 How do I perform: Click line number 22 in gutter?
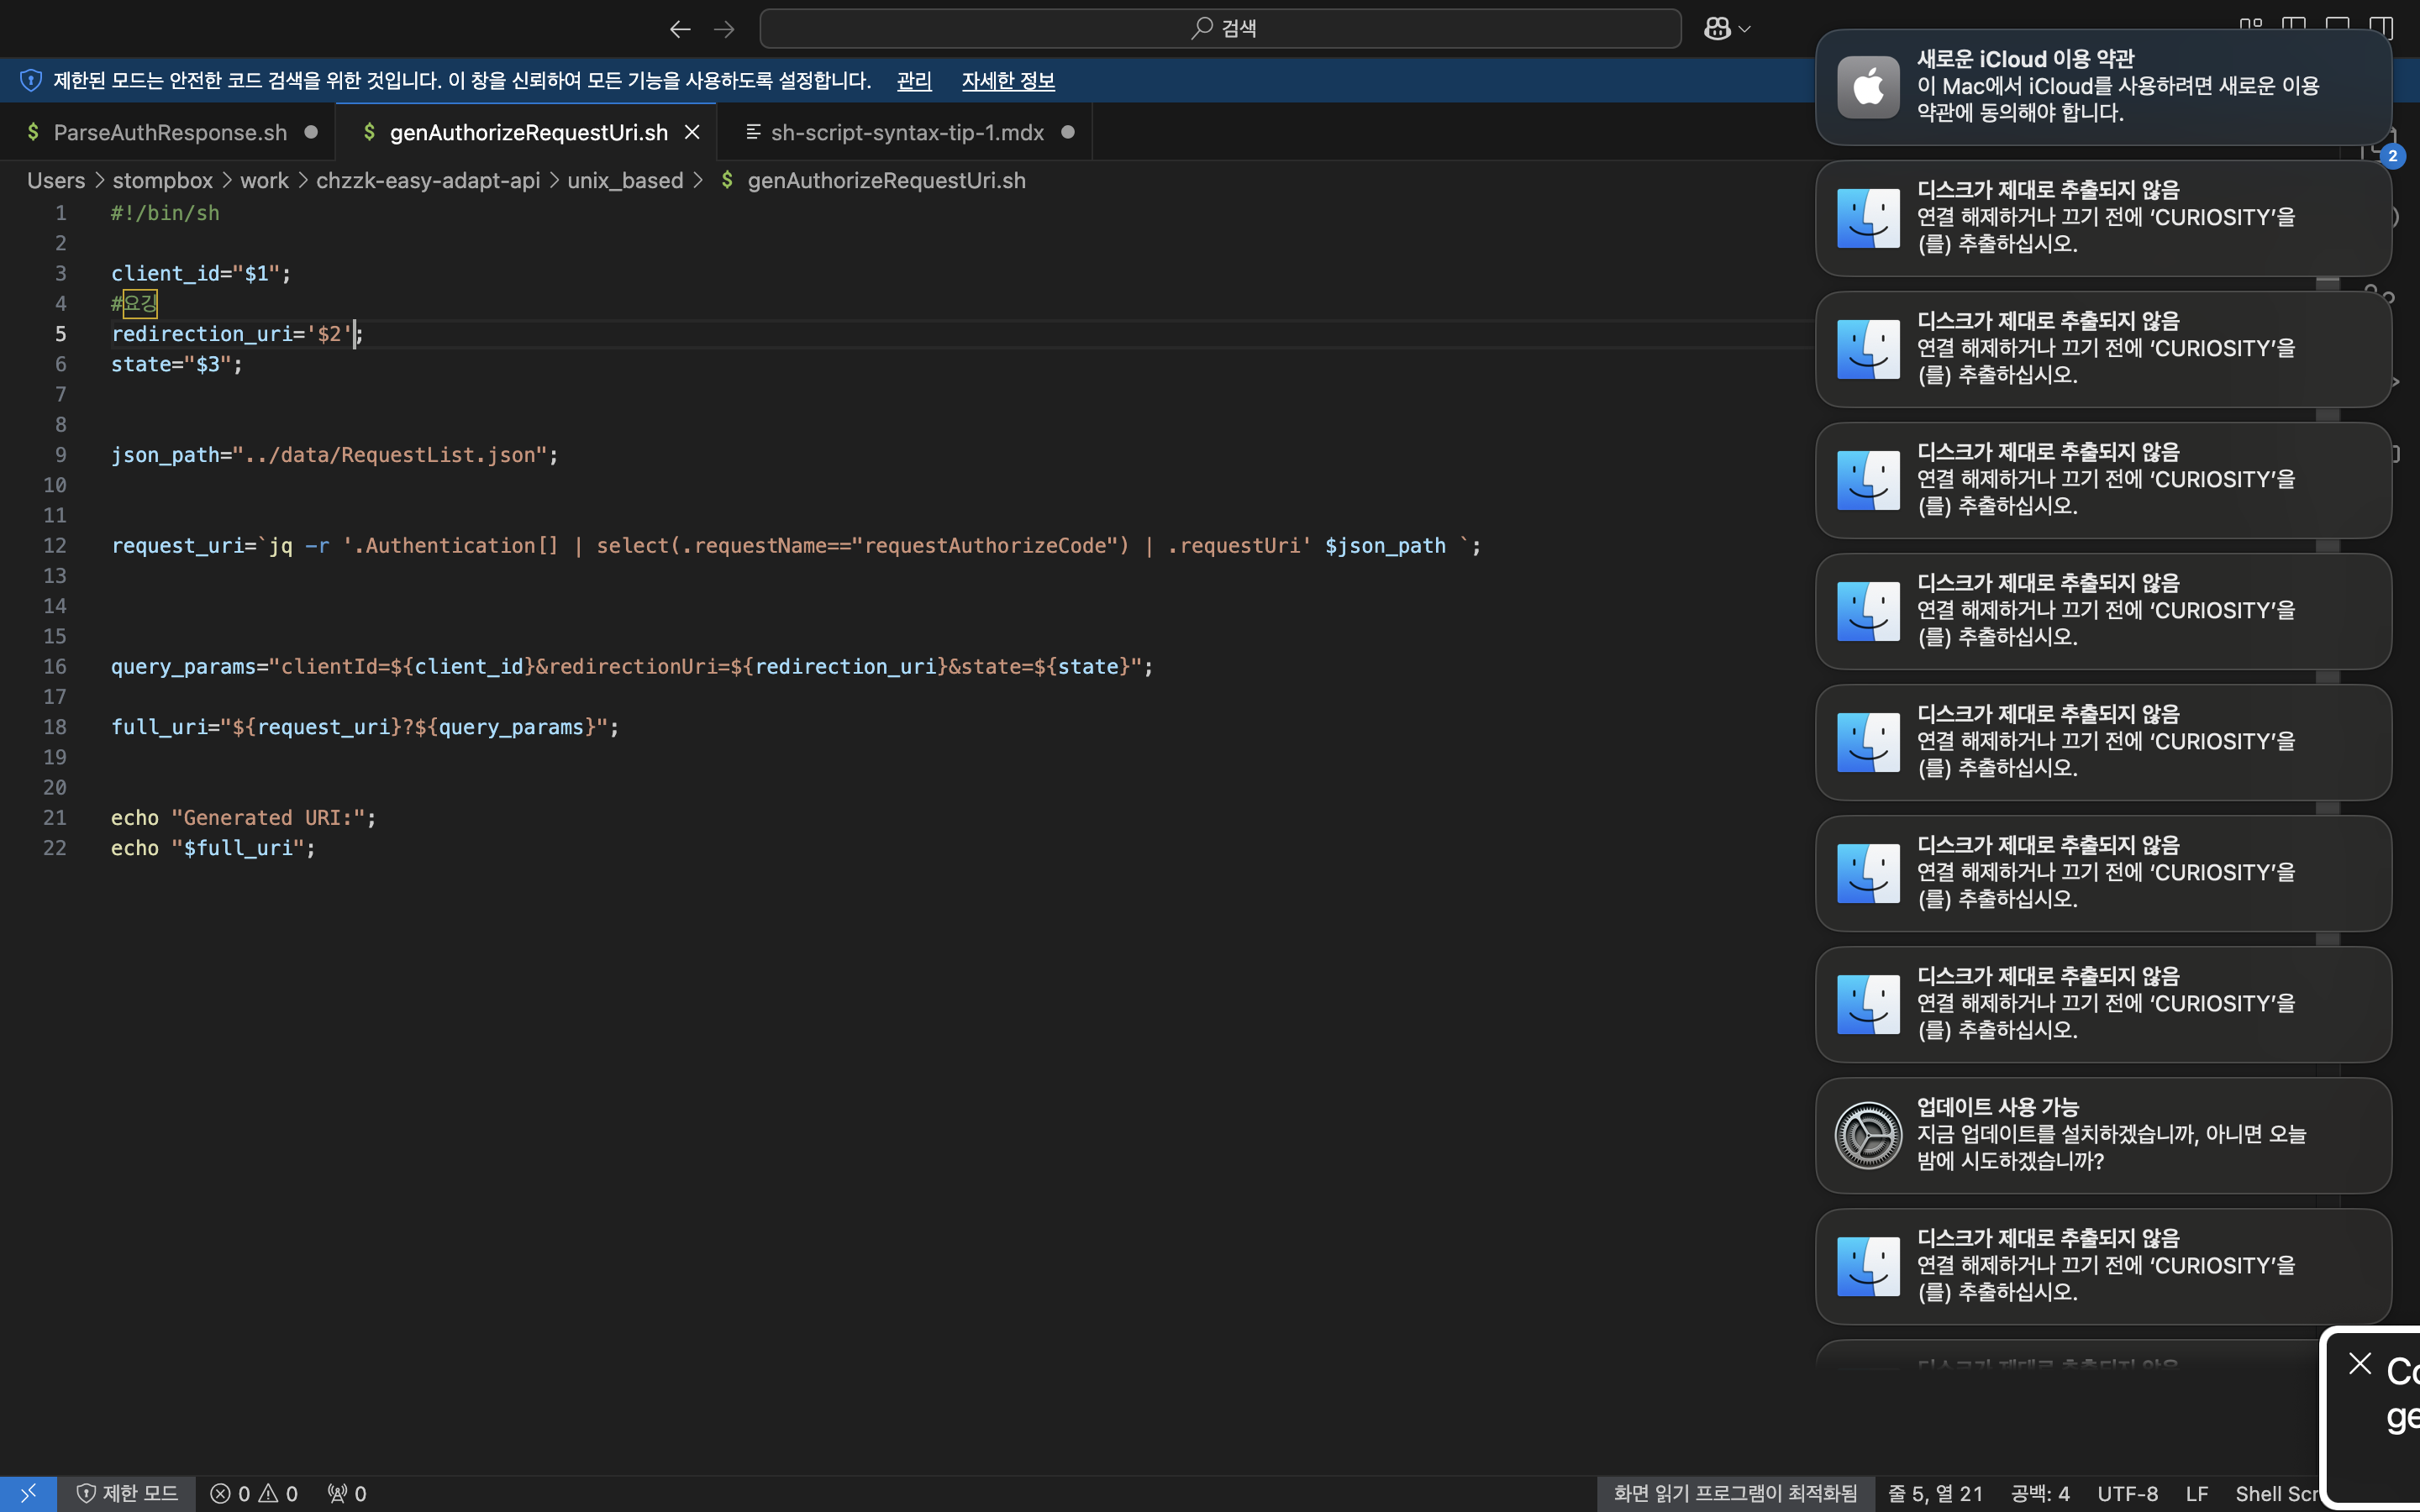point(55,847)
